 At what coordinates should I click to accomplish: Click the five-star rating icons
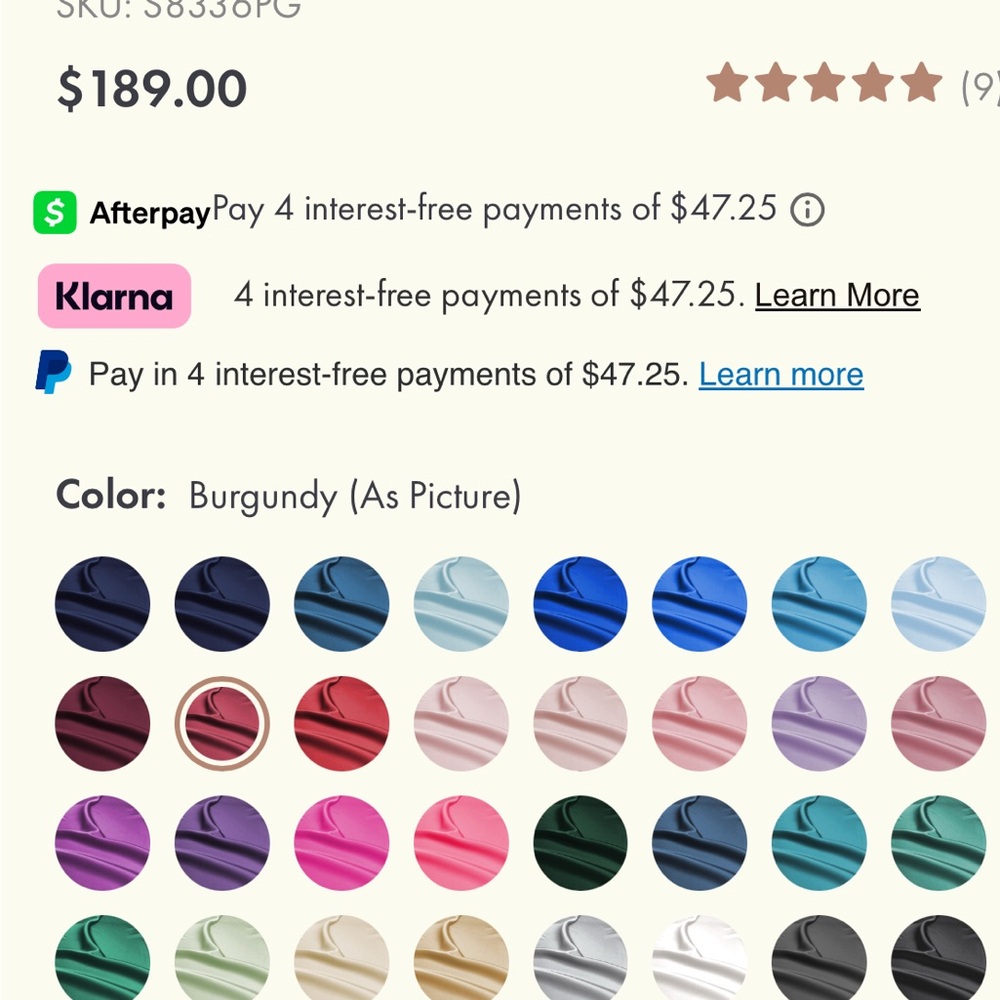(x=825, y=83)
